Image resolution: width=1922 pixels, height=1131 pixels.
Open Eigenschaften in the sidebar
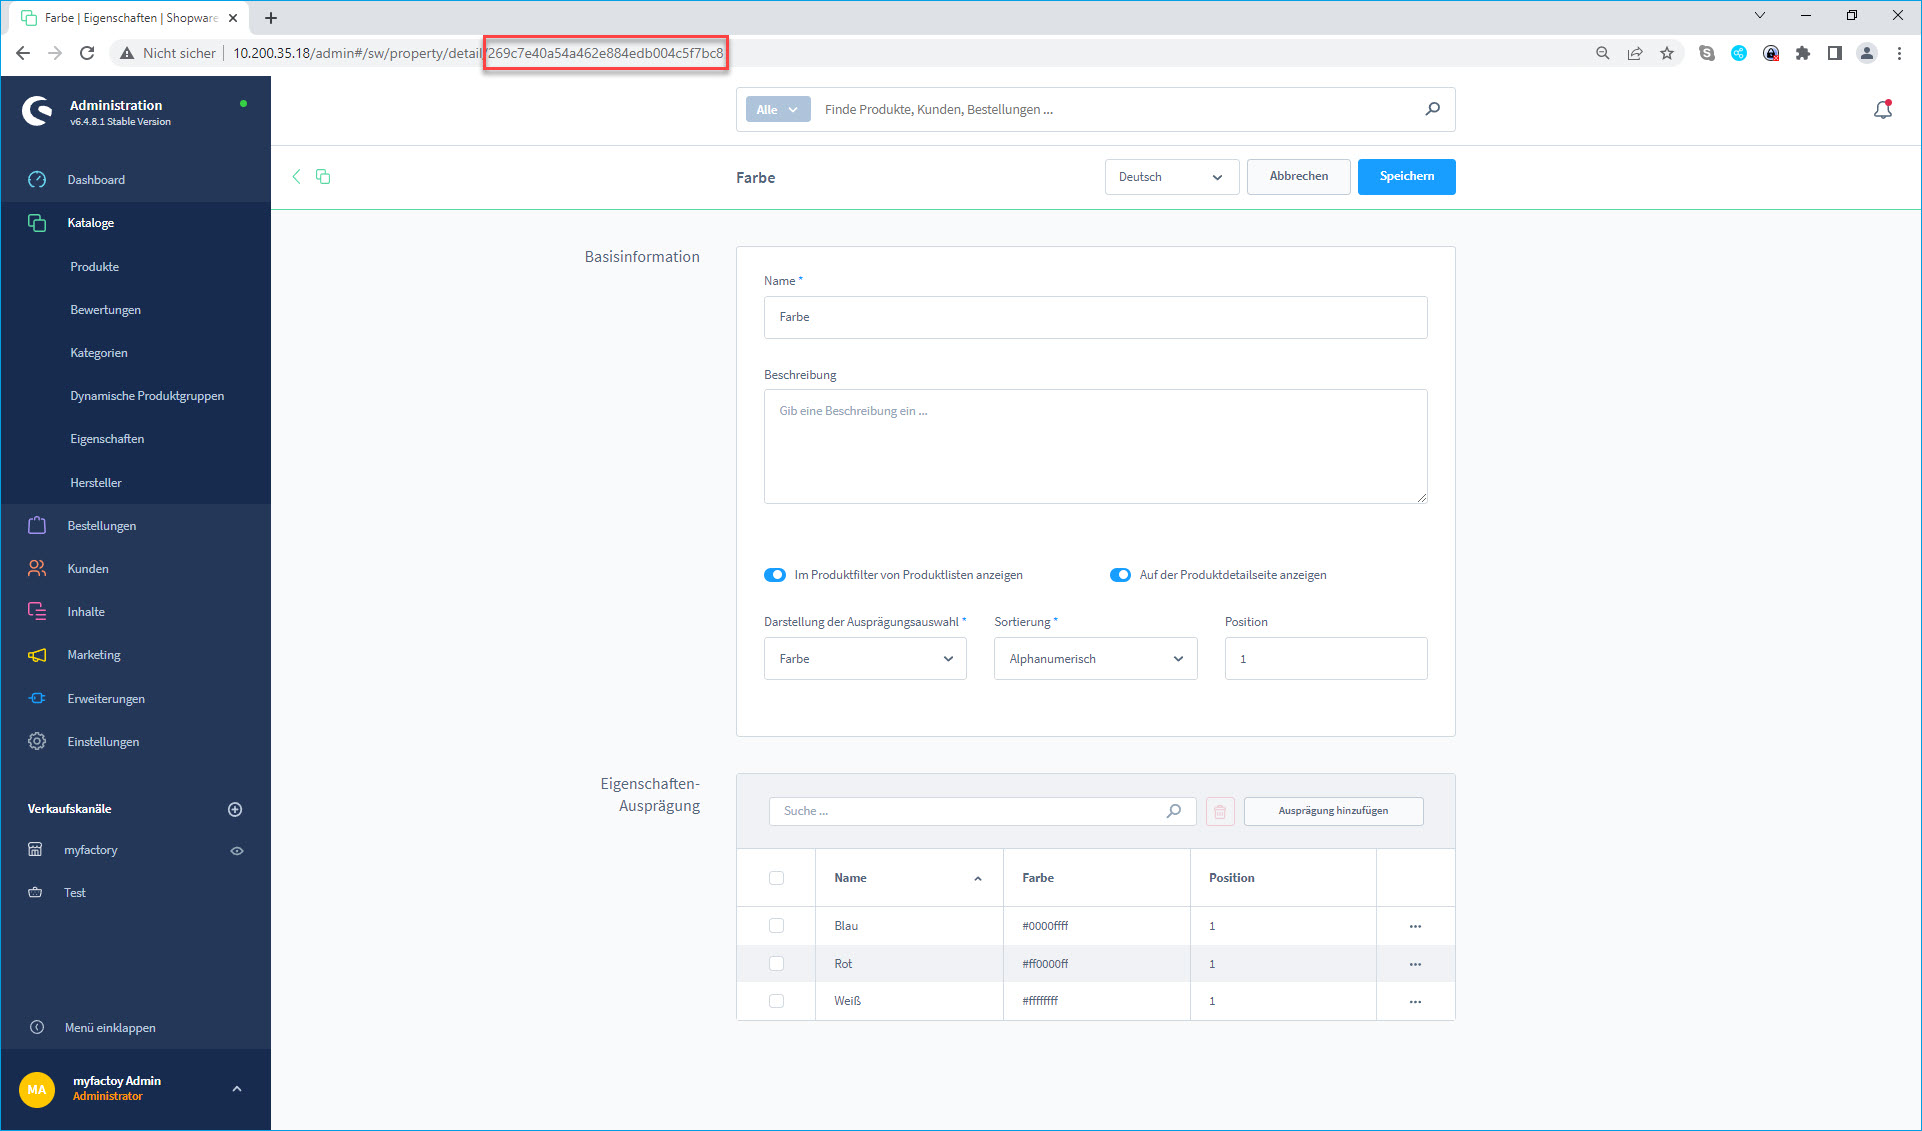click(x=107, y=439)
